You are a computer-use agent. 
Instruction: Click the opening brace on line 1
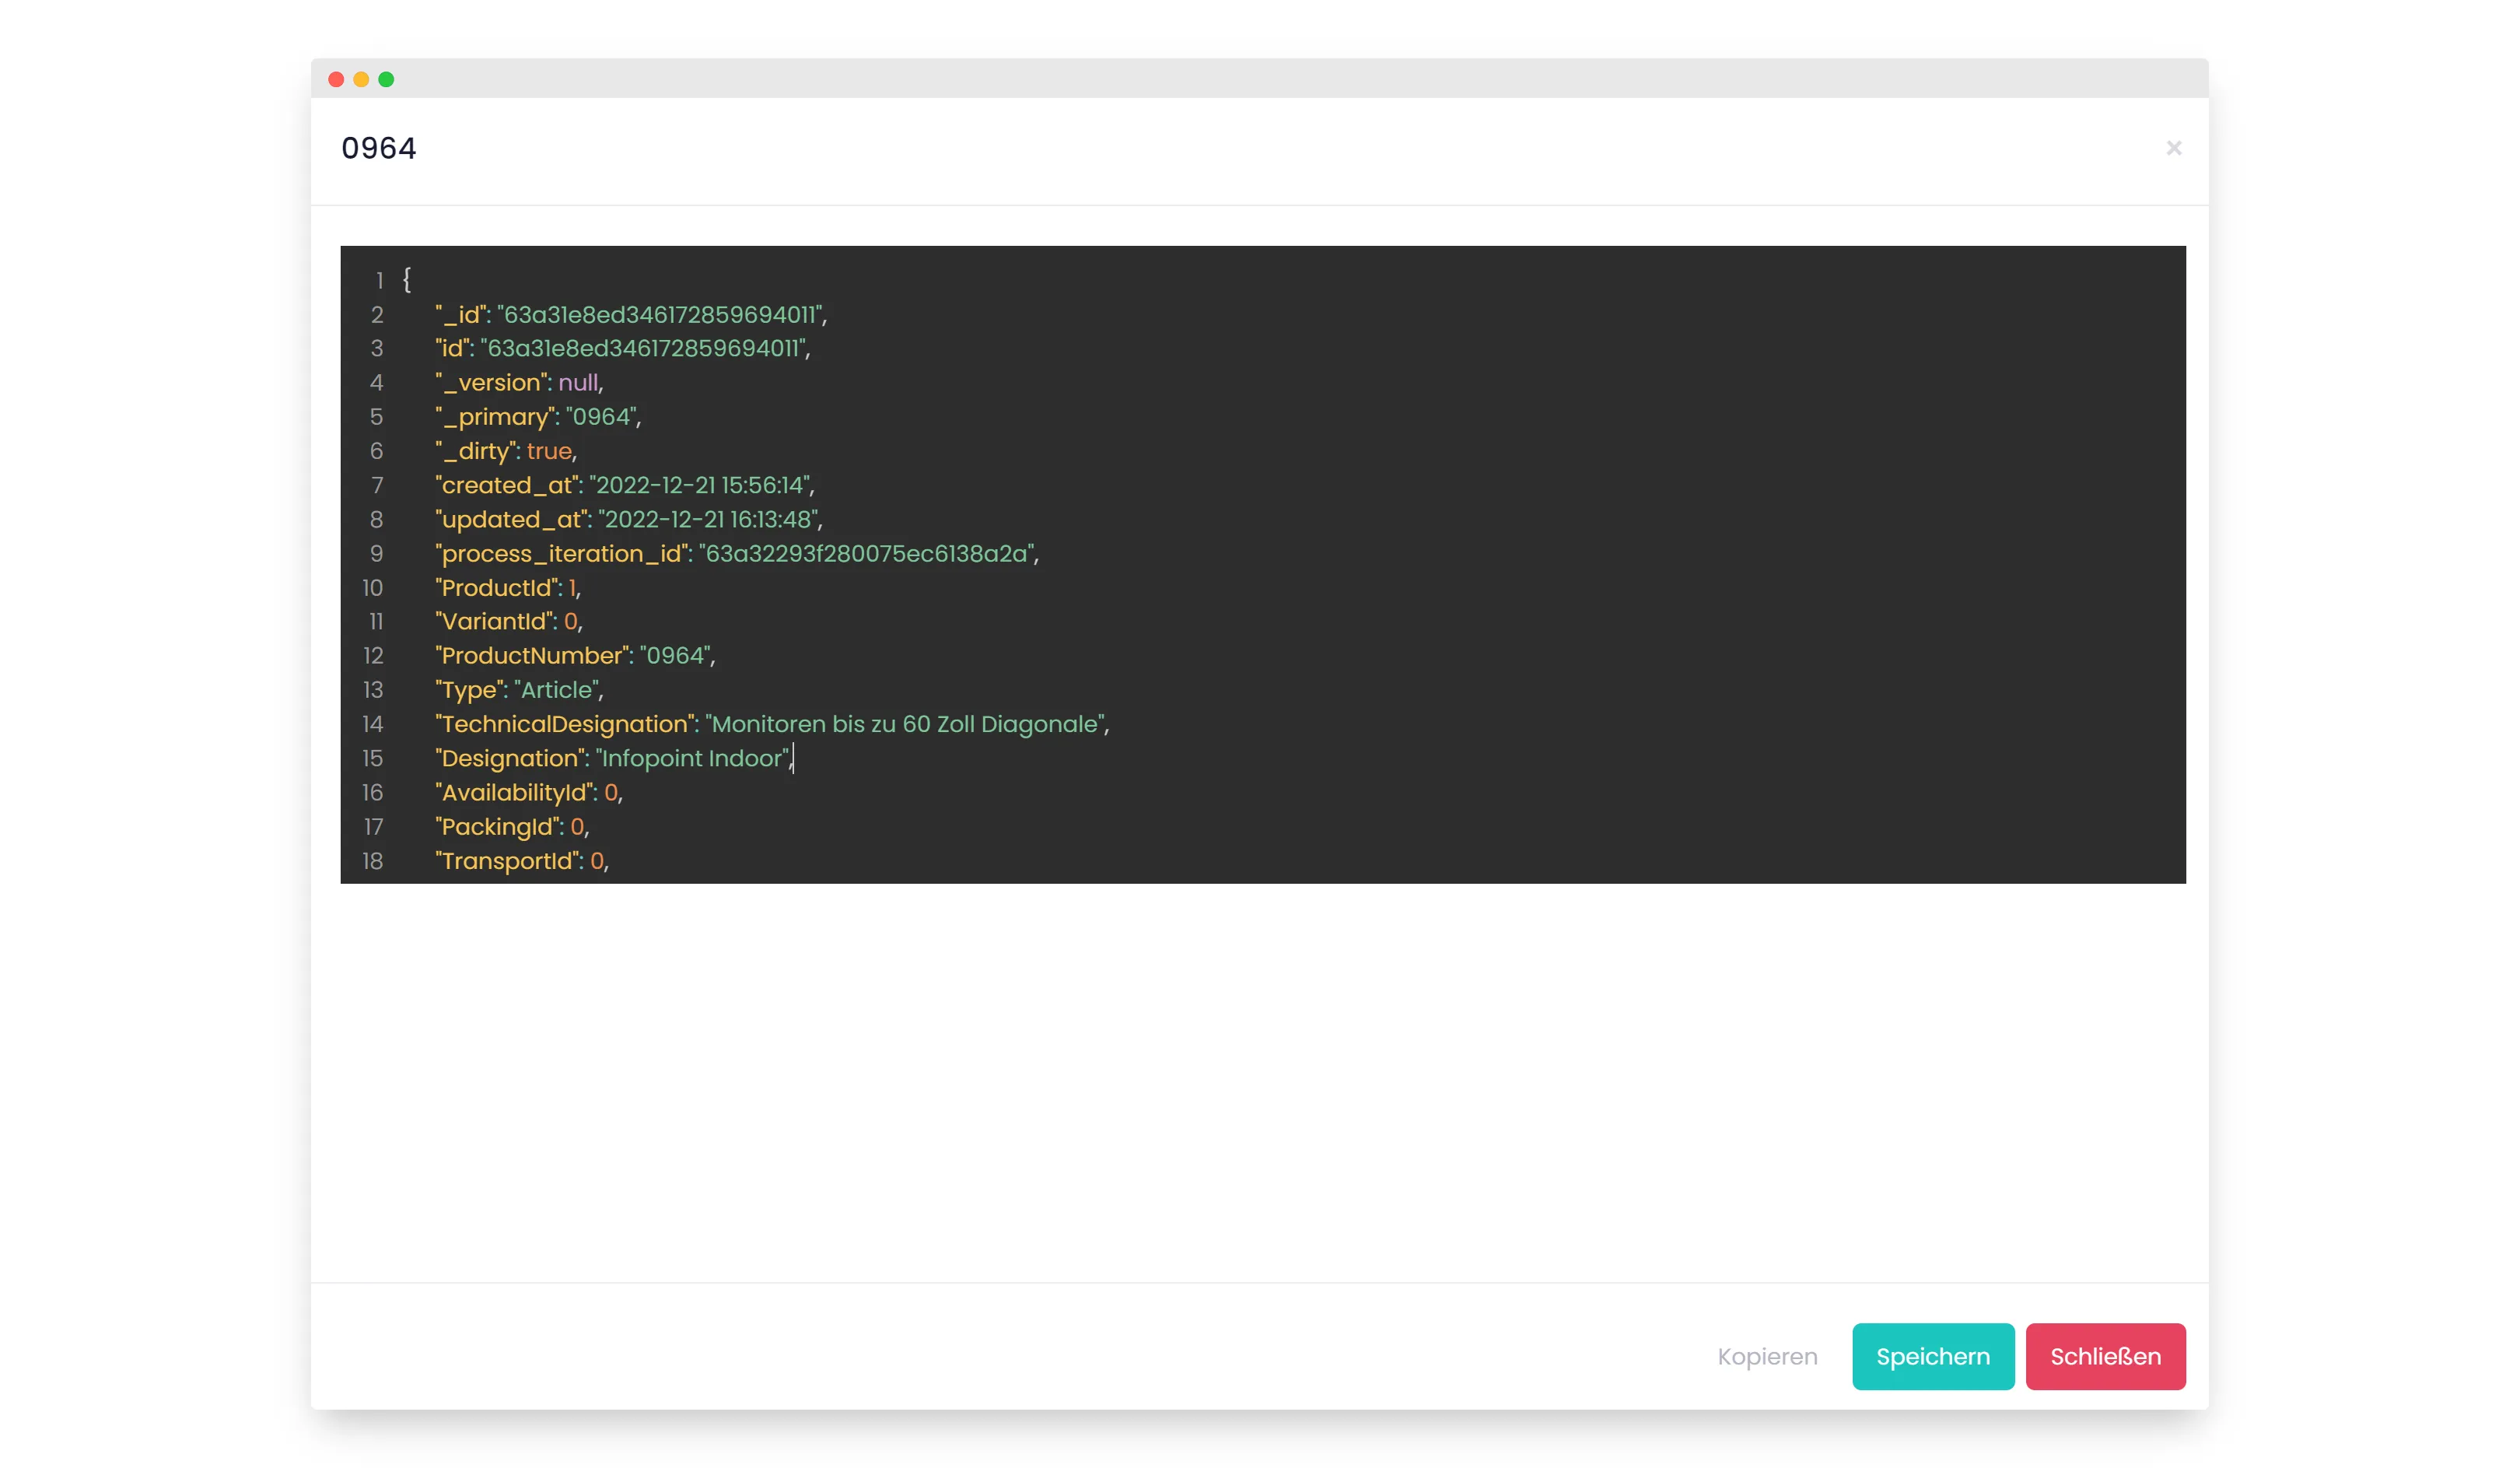click(x=407, y=279)
